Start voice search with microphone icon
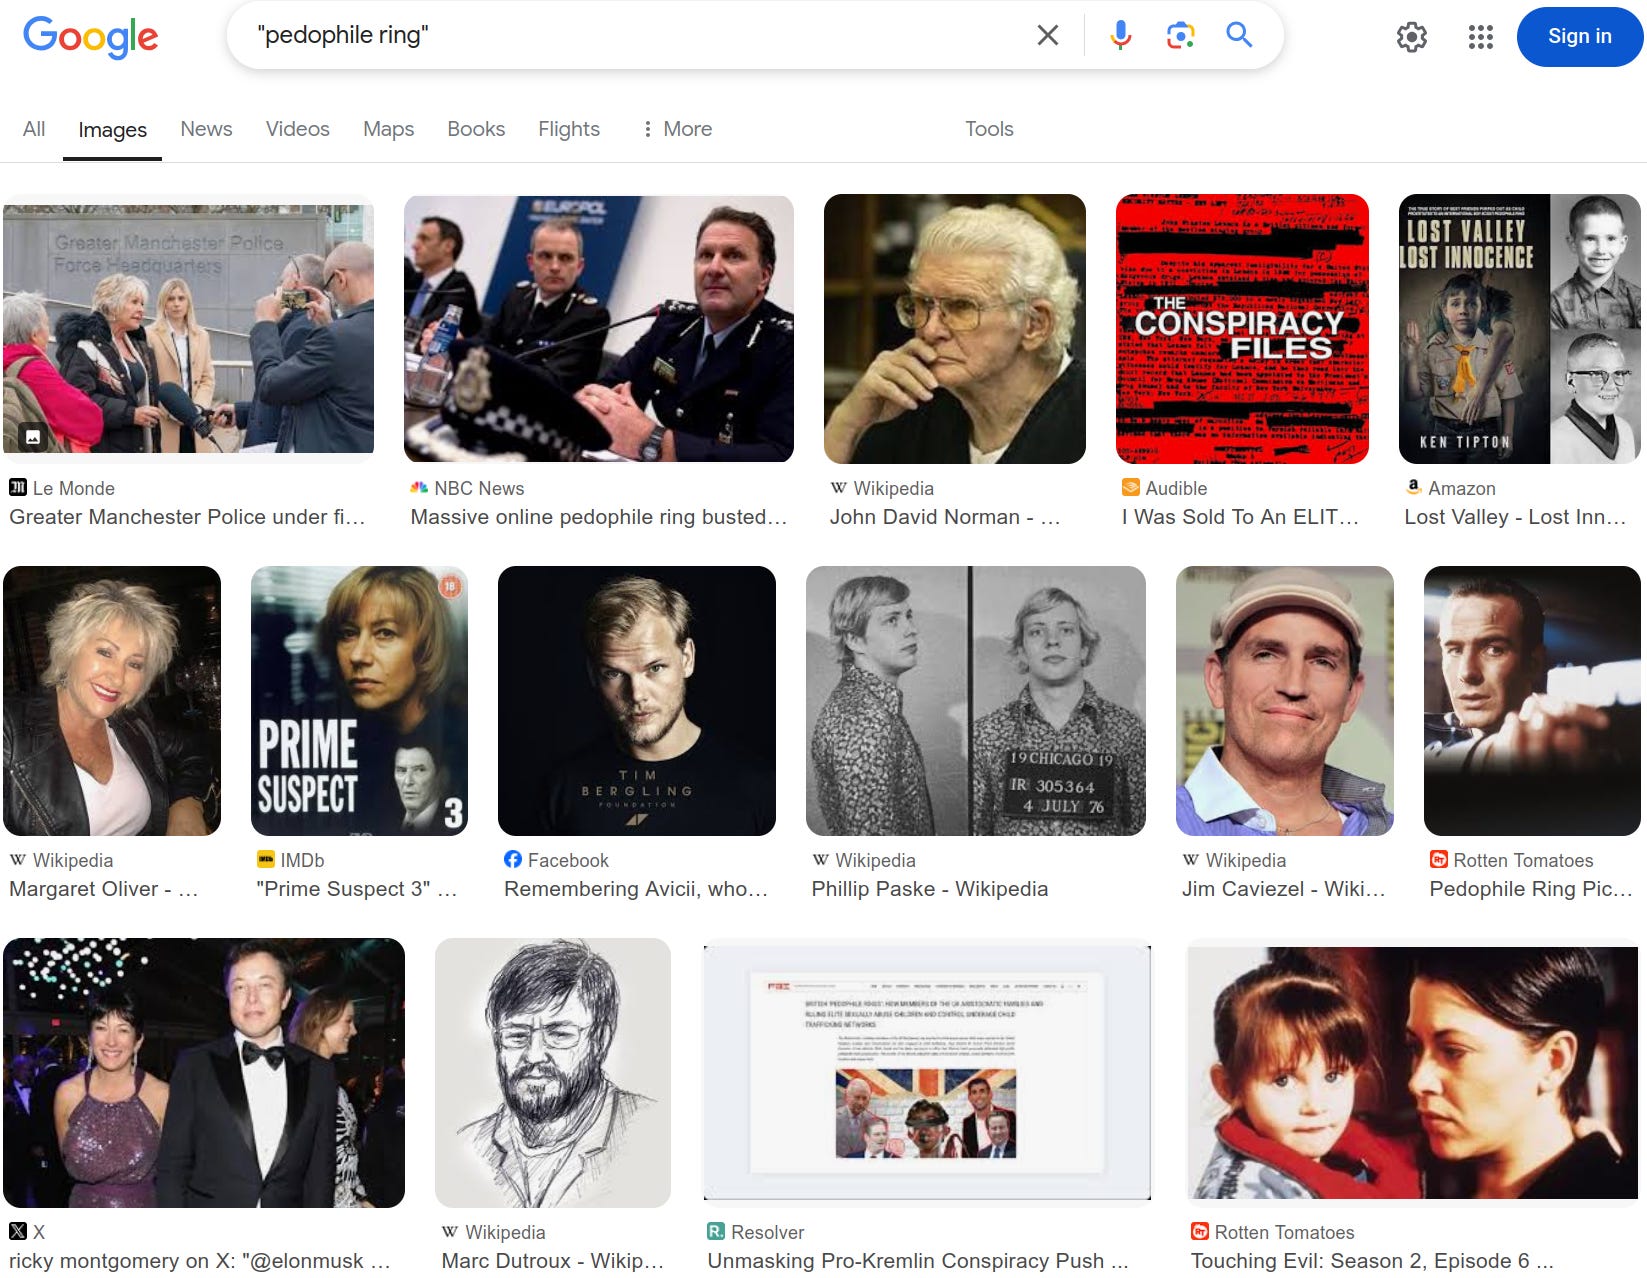1647x1278 pixels. (1120, 35)
